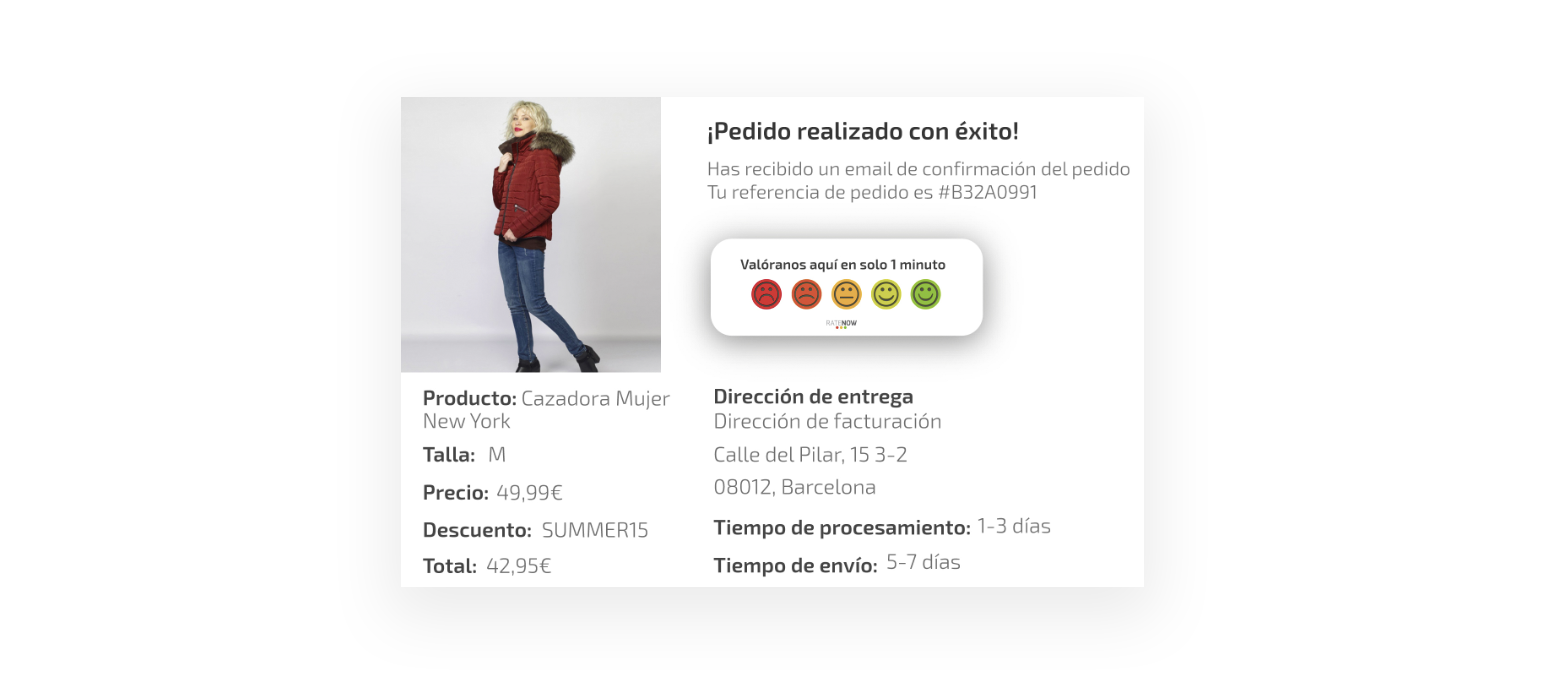The image size is (1546, 684).
Task: Select the 'Calle del Pilar, 15 3-2' address line
Action: [x=810, y=455]
